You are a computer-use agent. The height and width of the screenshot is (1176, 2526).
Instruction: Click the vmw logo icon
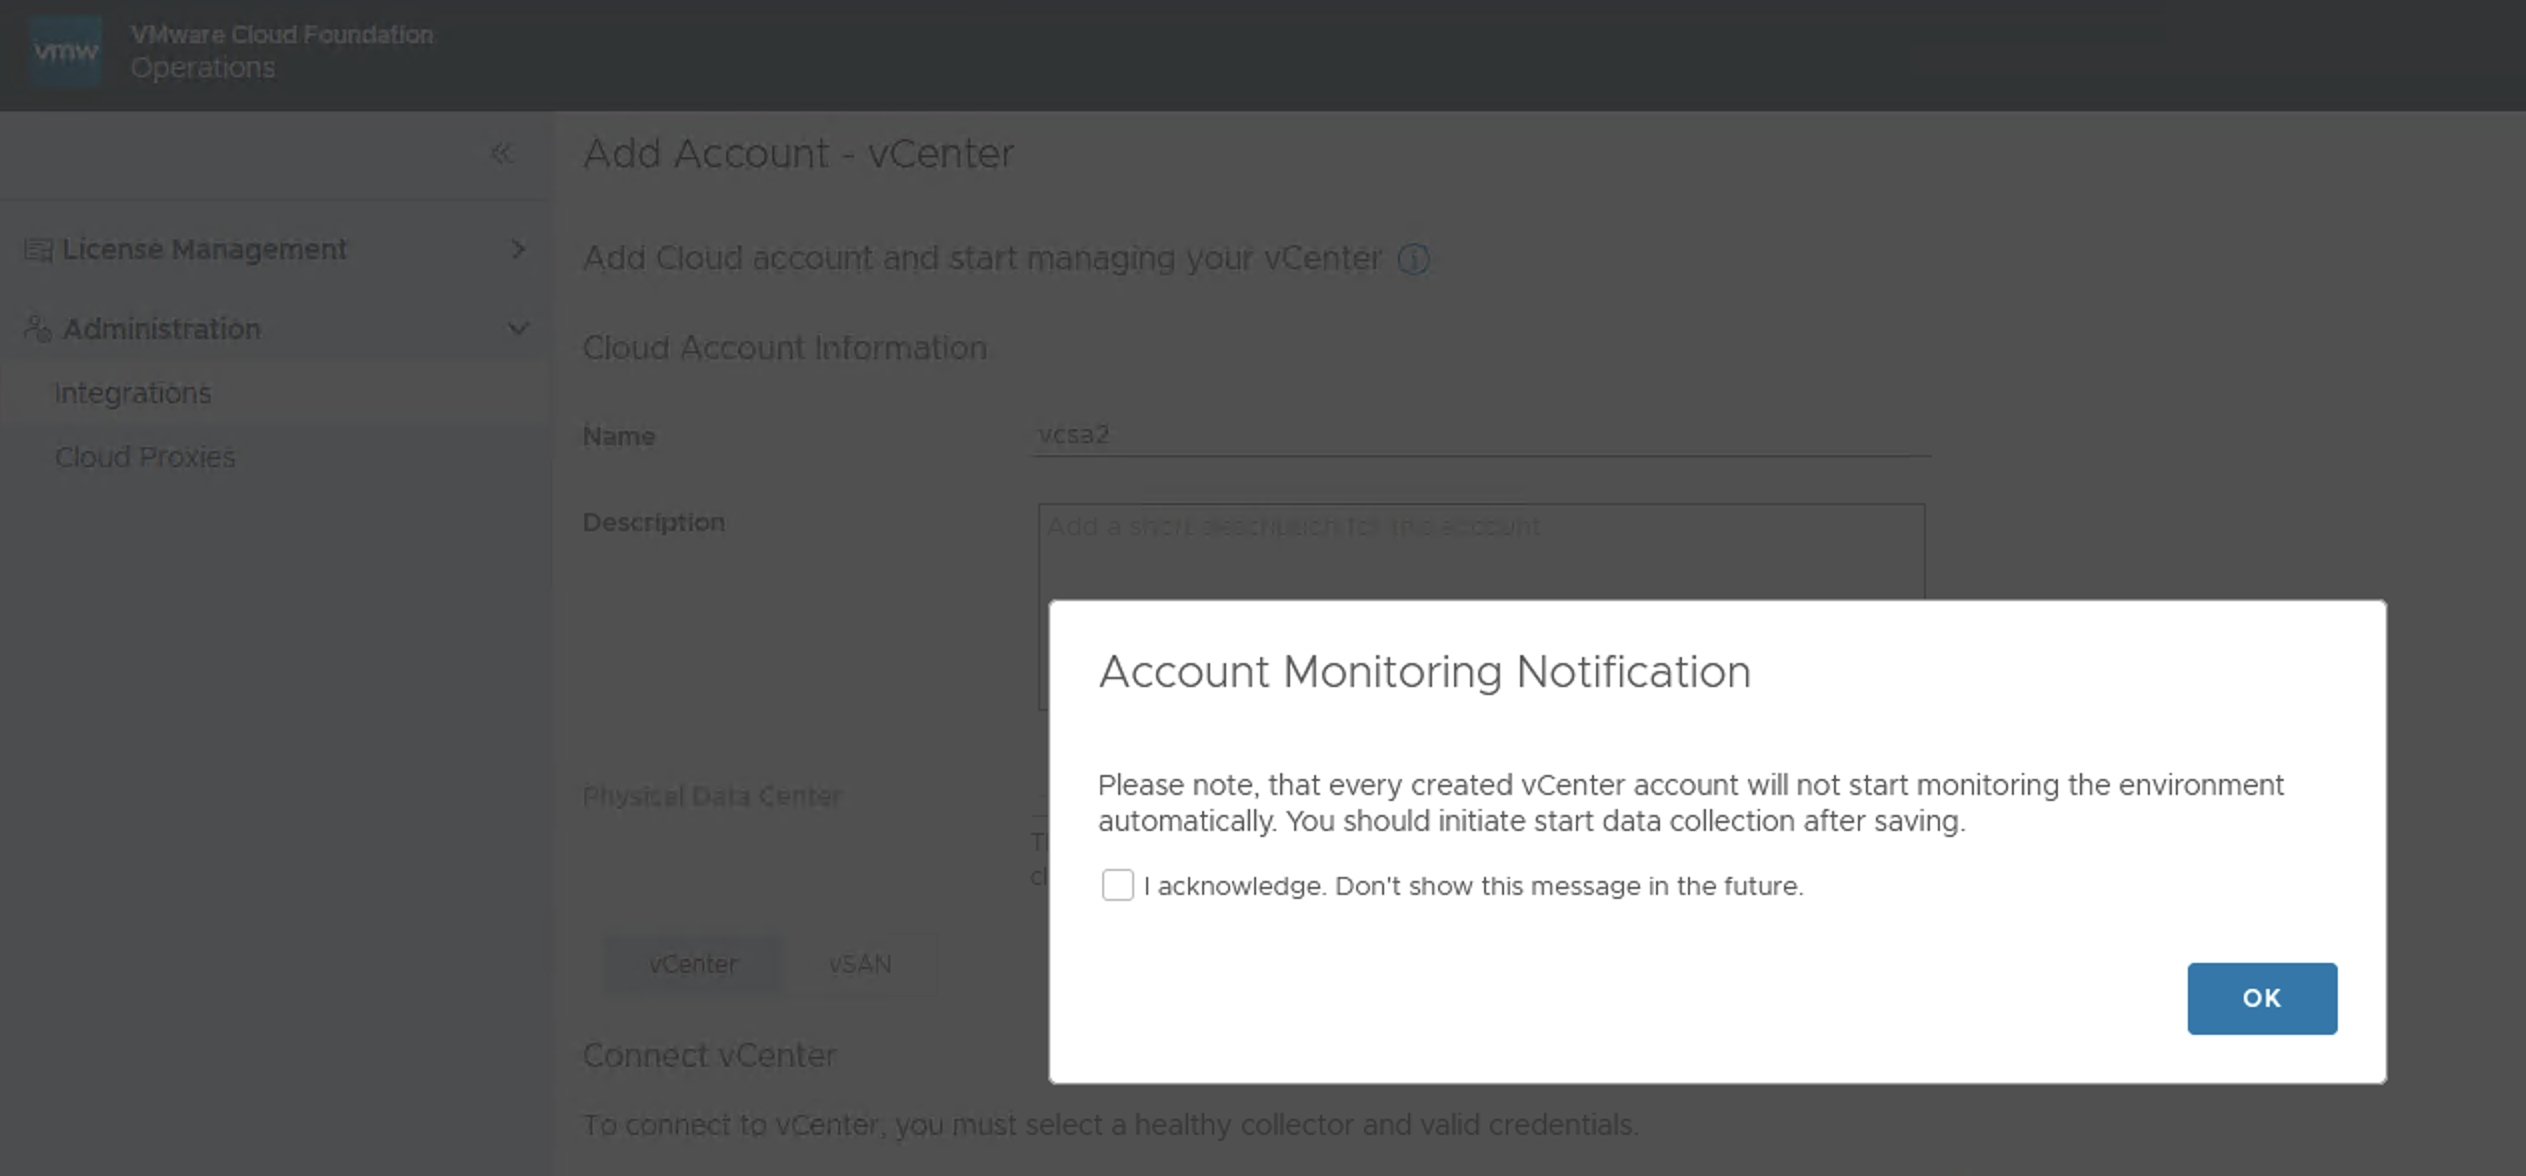66,51
